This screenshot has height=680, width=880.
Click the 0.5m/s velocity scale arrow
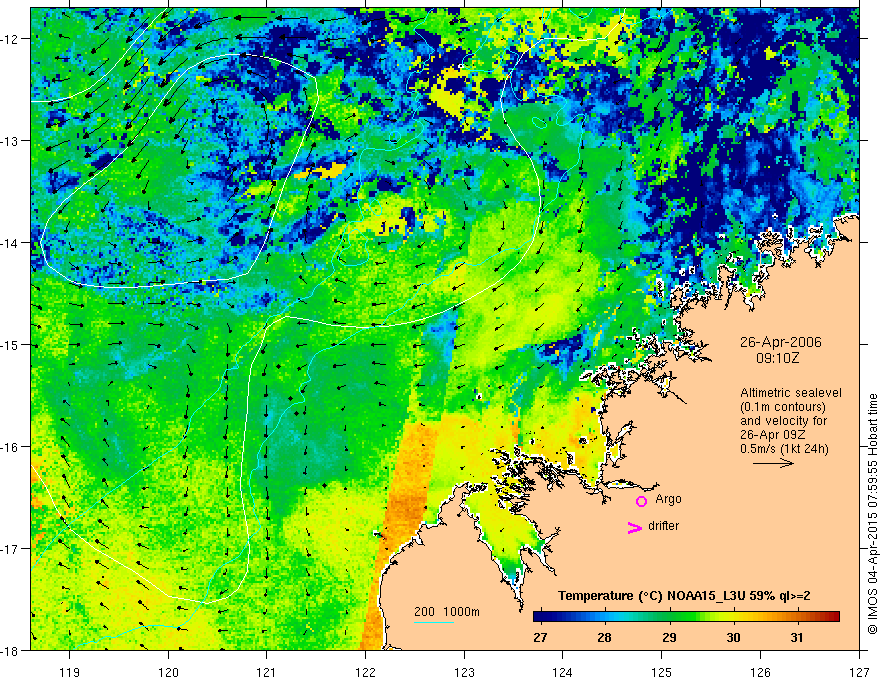773,463
